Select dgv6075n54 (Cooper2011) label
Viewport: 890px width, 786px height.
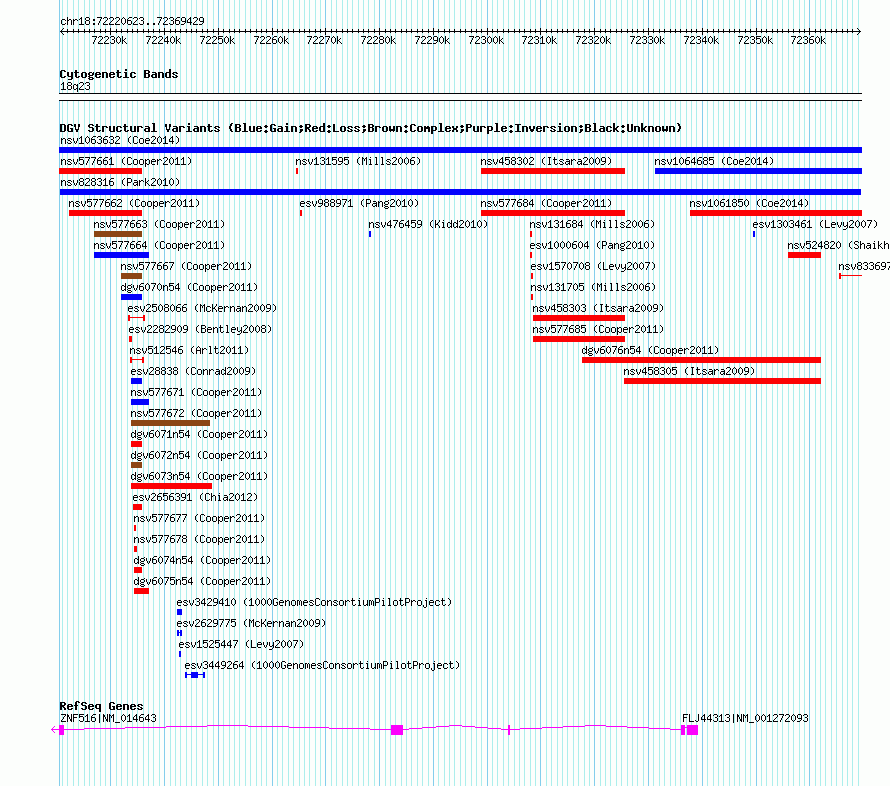(202, 581)
